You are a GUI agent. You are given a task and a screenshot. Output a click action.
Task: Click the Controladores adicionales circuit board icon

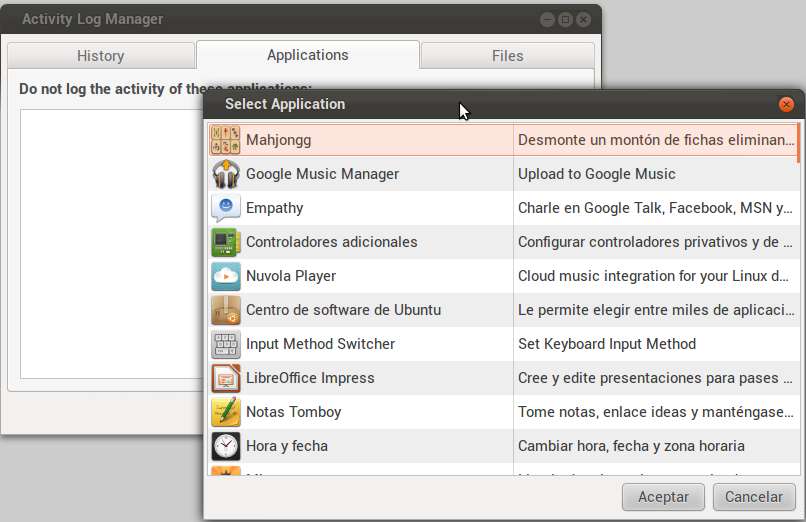[x=225, y=242]
